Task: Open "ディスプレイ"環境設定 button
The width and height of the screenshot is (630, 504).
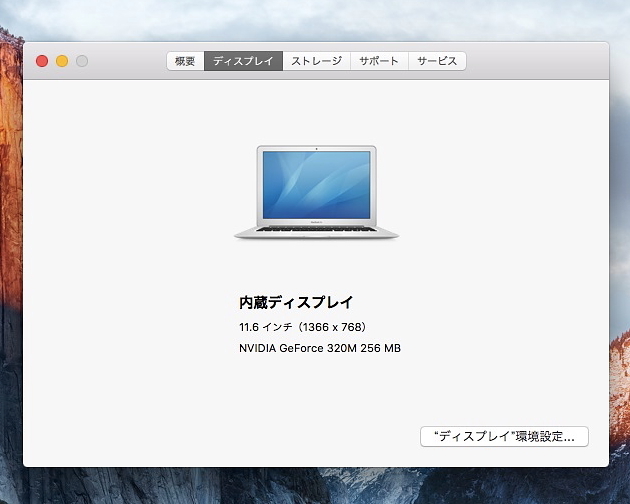Action: coord(504,436)
